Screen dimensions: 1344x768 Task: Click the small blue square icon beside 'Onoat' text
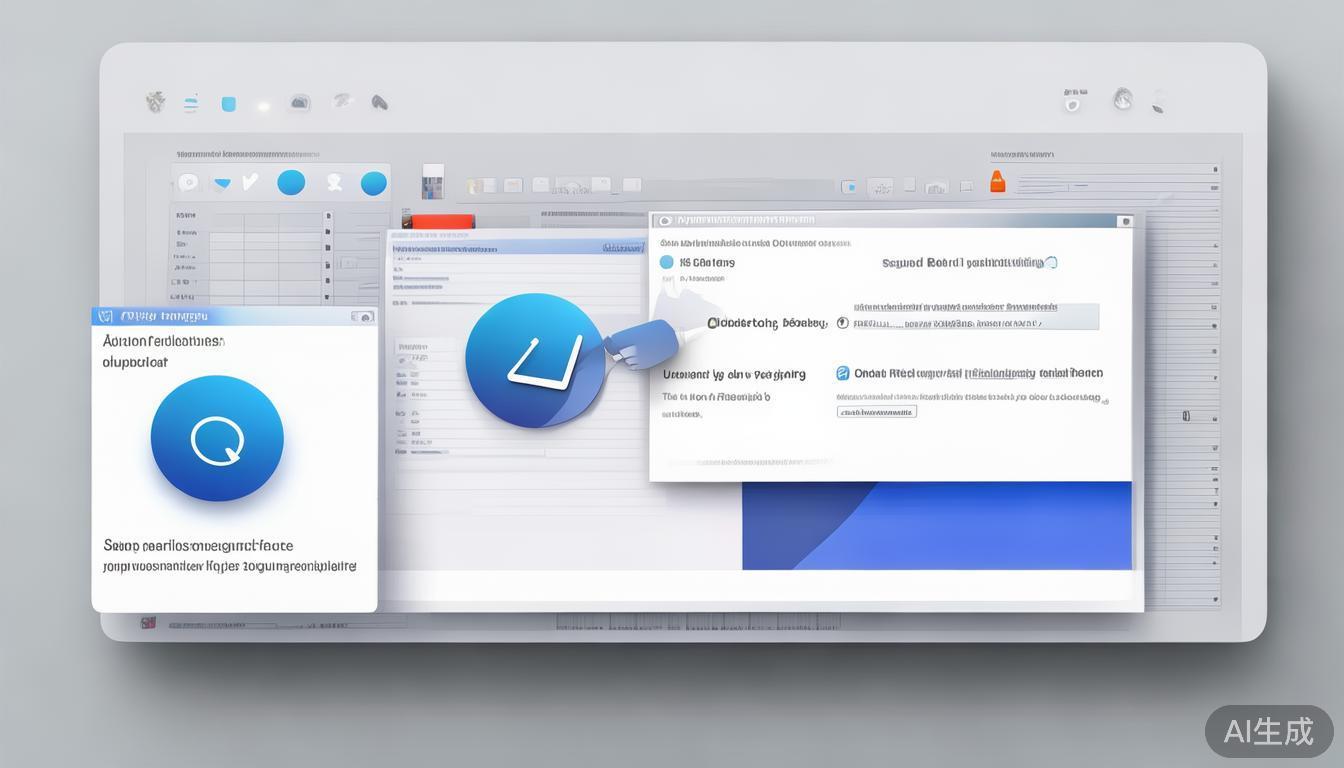click(842, 373)
